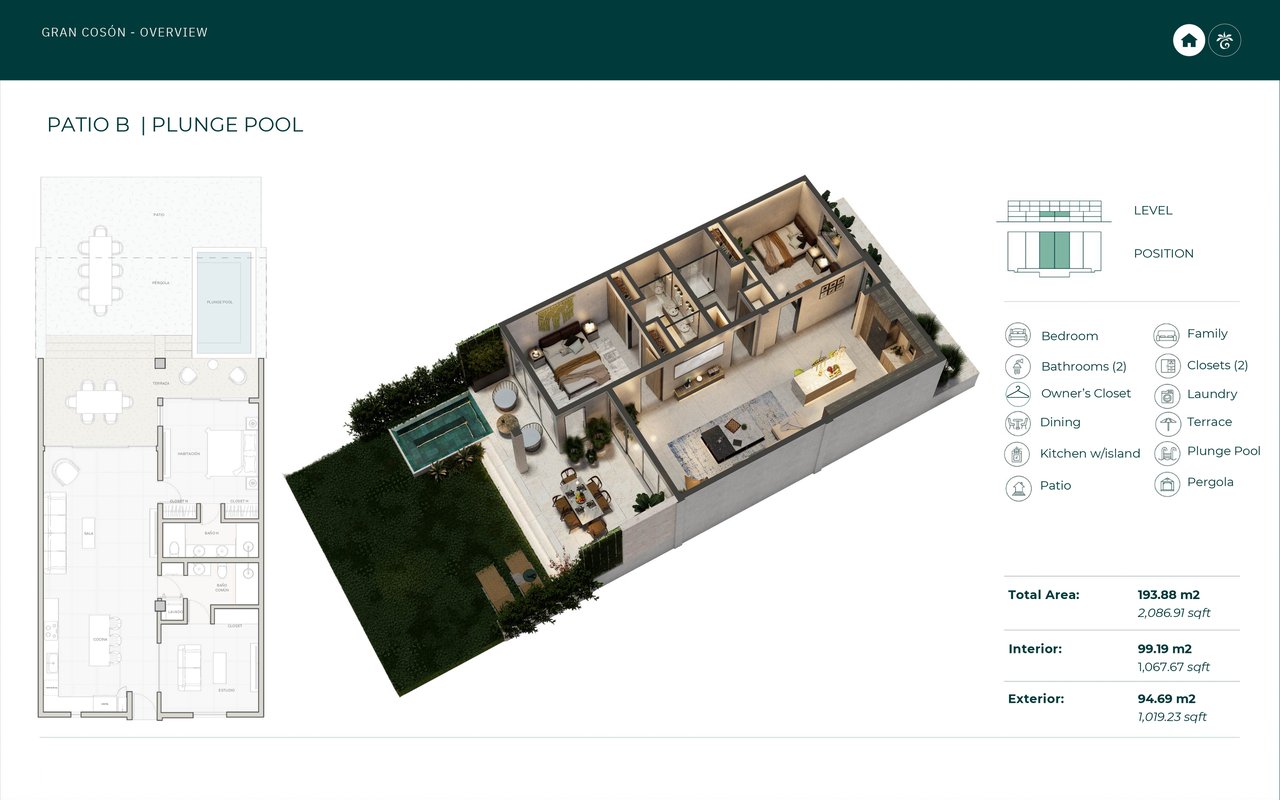The image size is (1280, 800).
Task: Click the home icon in header
Action: pyautogui.click(x=1188, y=40)
